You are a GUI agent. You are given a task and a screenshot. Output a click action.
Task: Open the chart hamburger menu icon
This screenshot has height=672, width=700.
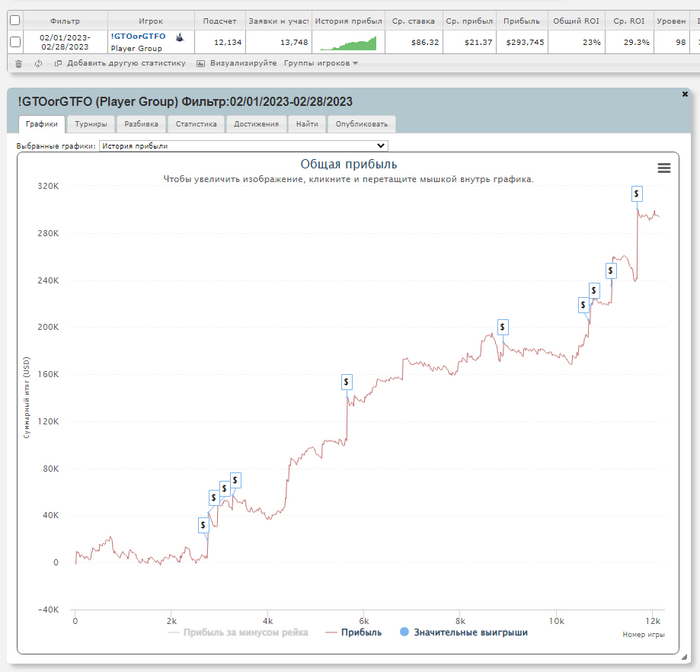click(x=664, y=168)
